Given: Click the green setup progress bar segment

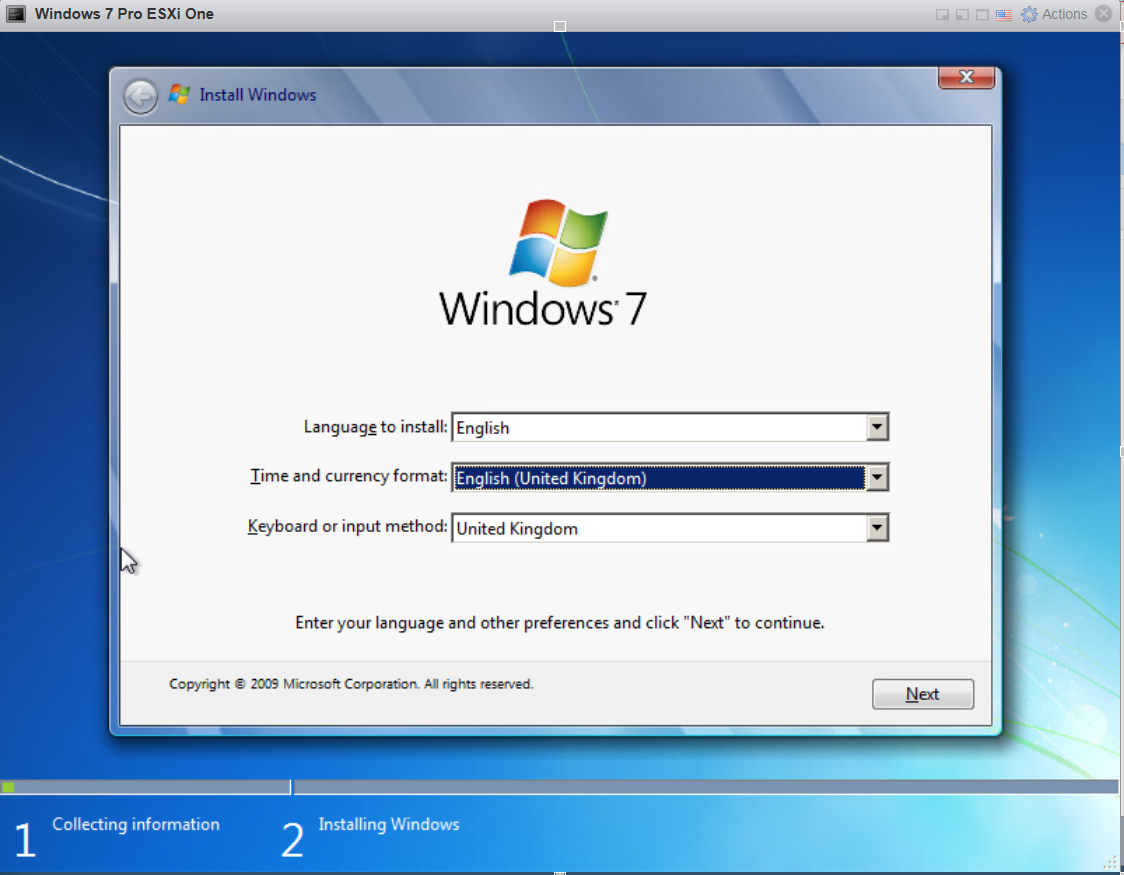Looking at the screenshot, I should point(9,785).
